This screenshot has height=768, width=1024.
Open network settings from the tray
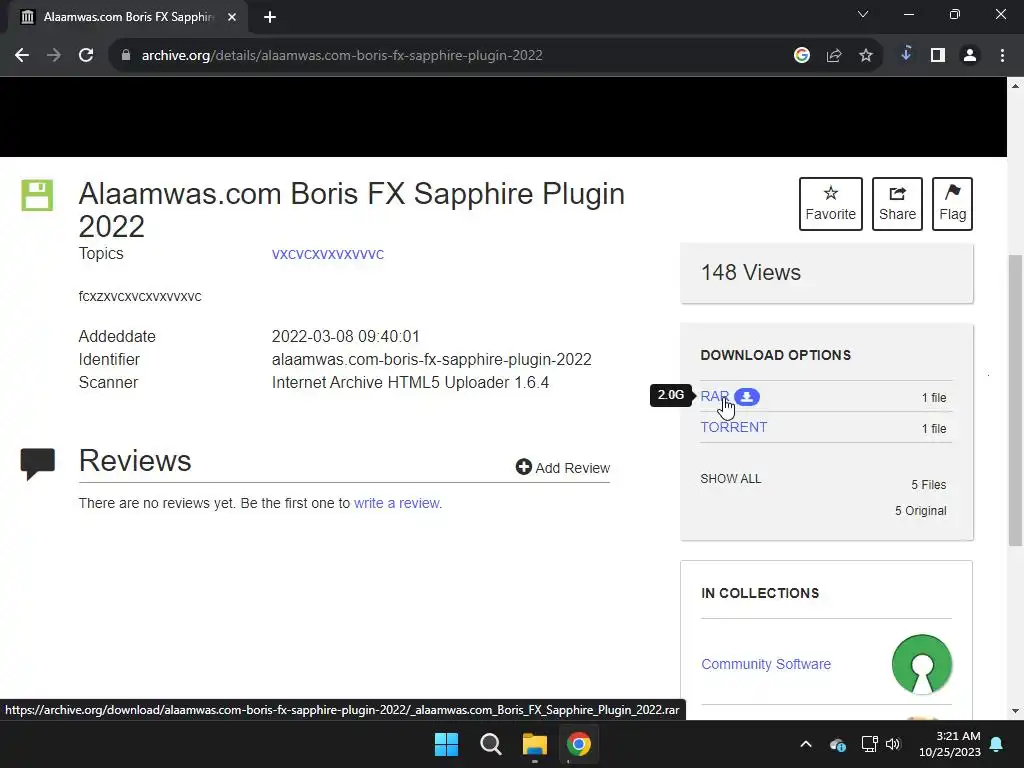pos(869,744)
